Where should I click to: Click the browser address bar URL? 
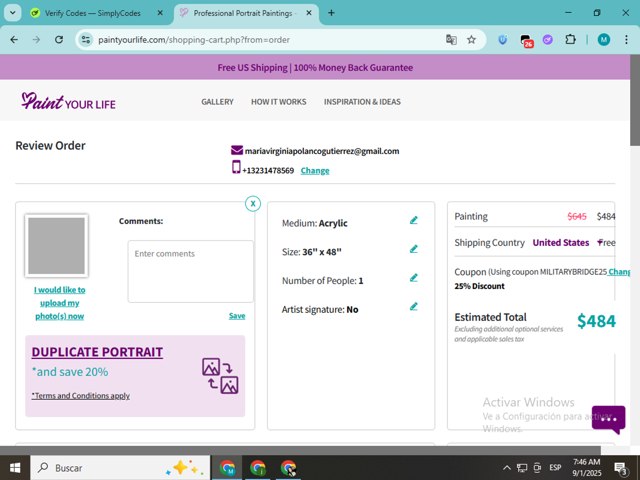tap(194, 40)
